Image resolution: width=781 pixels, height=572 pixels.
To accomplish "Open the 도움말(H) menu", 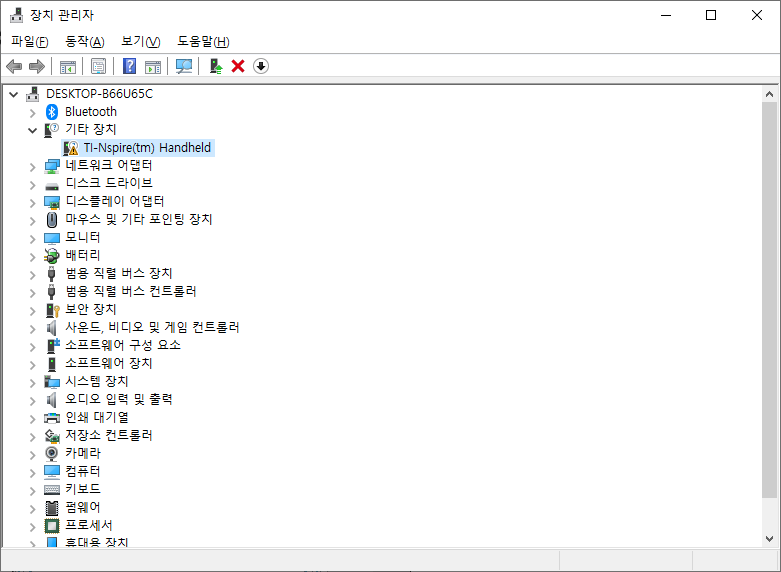I will point(203,41).
